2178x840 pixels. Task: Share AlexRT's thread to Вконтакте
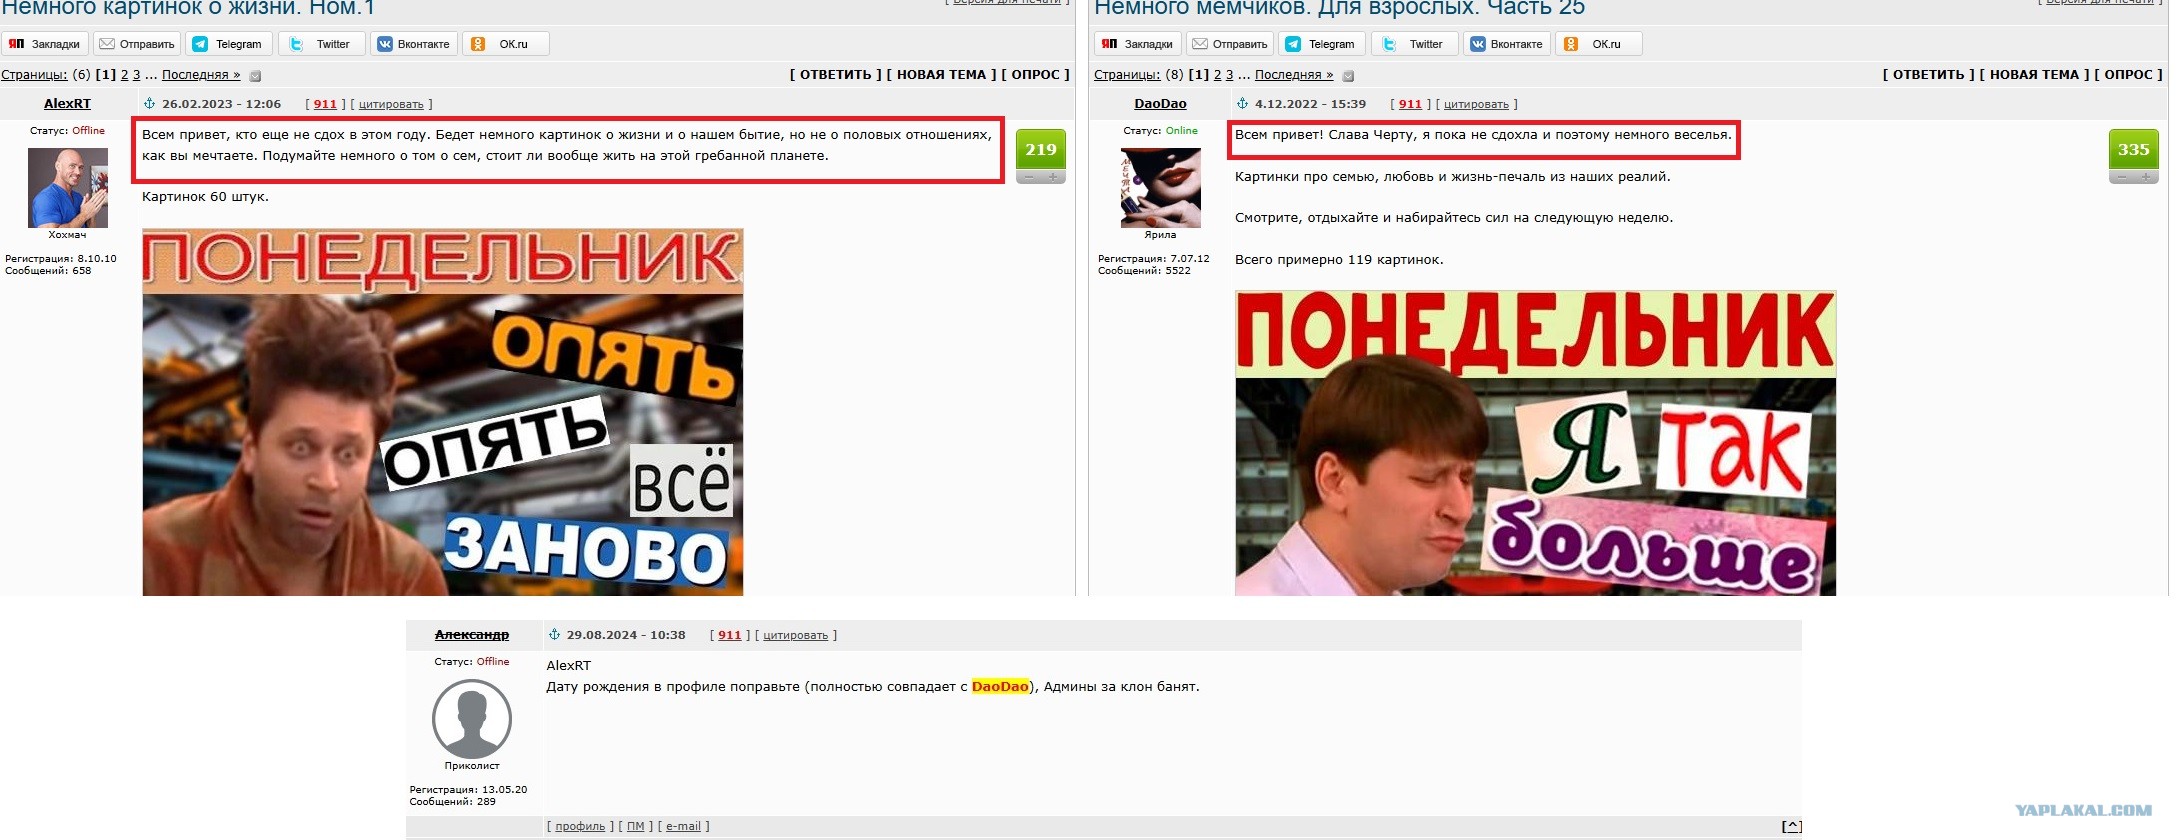(414, 44)
